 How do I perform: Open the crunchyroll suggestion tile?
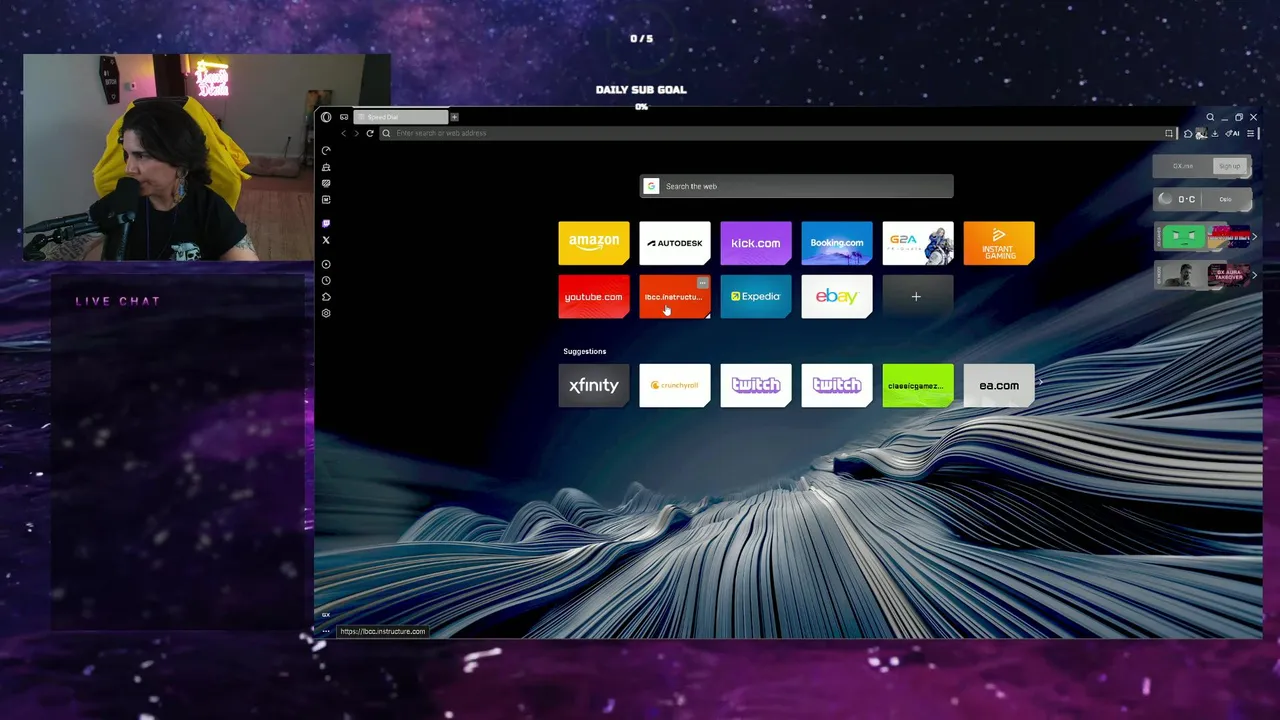coord(675,385)
